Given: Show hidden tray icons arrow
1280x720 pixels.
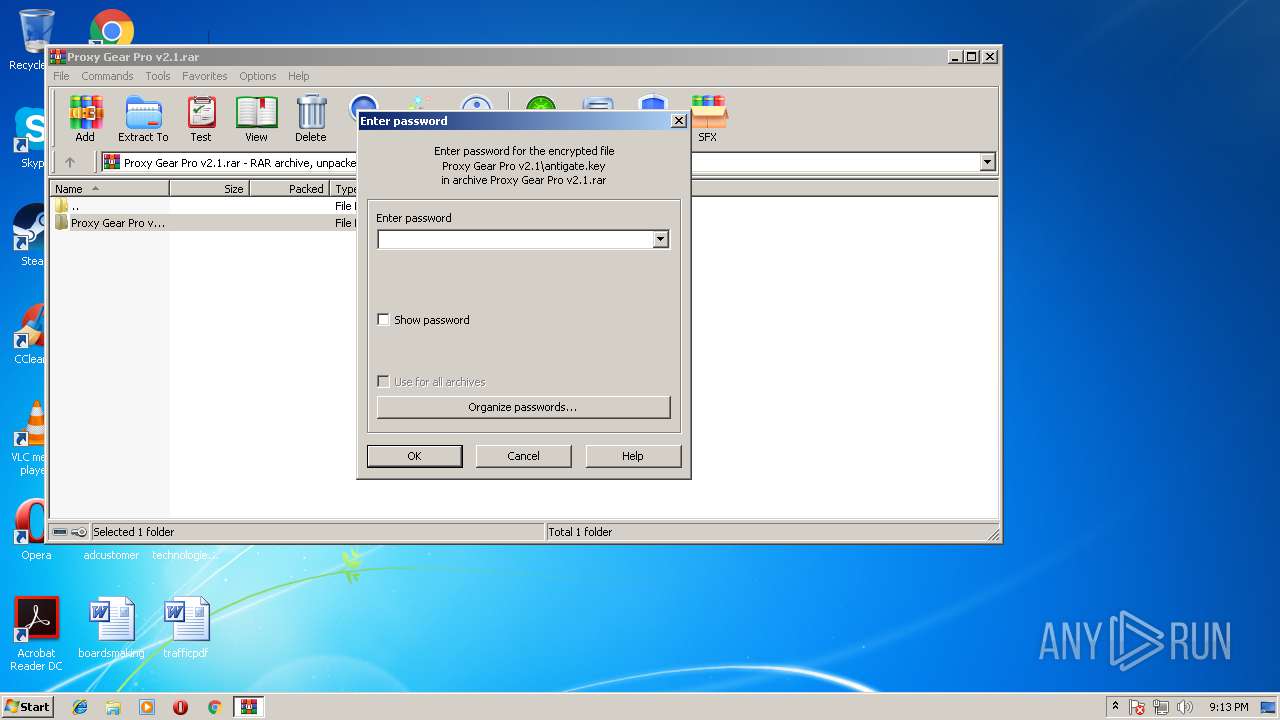Looking at the screenshot, I should point(1115,707).
